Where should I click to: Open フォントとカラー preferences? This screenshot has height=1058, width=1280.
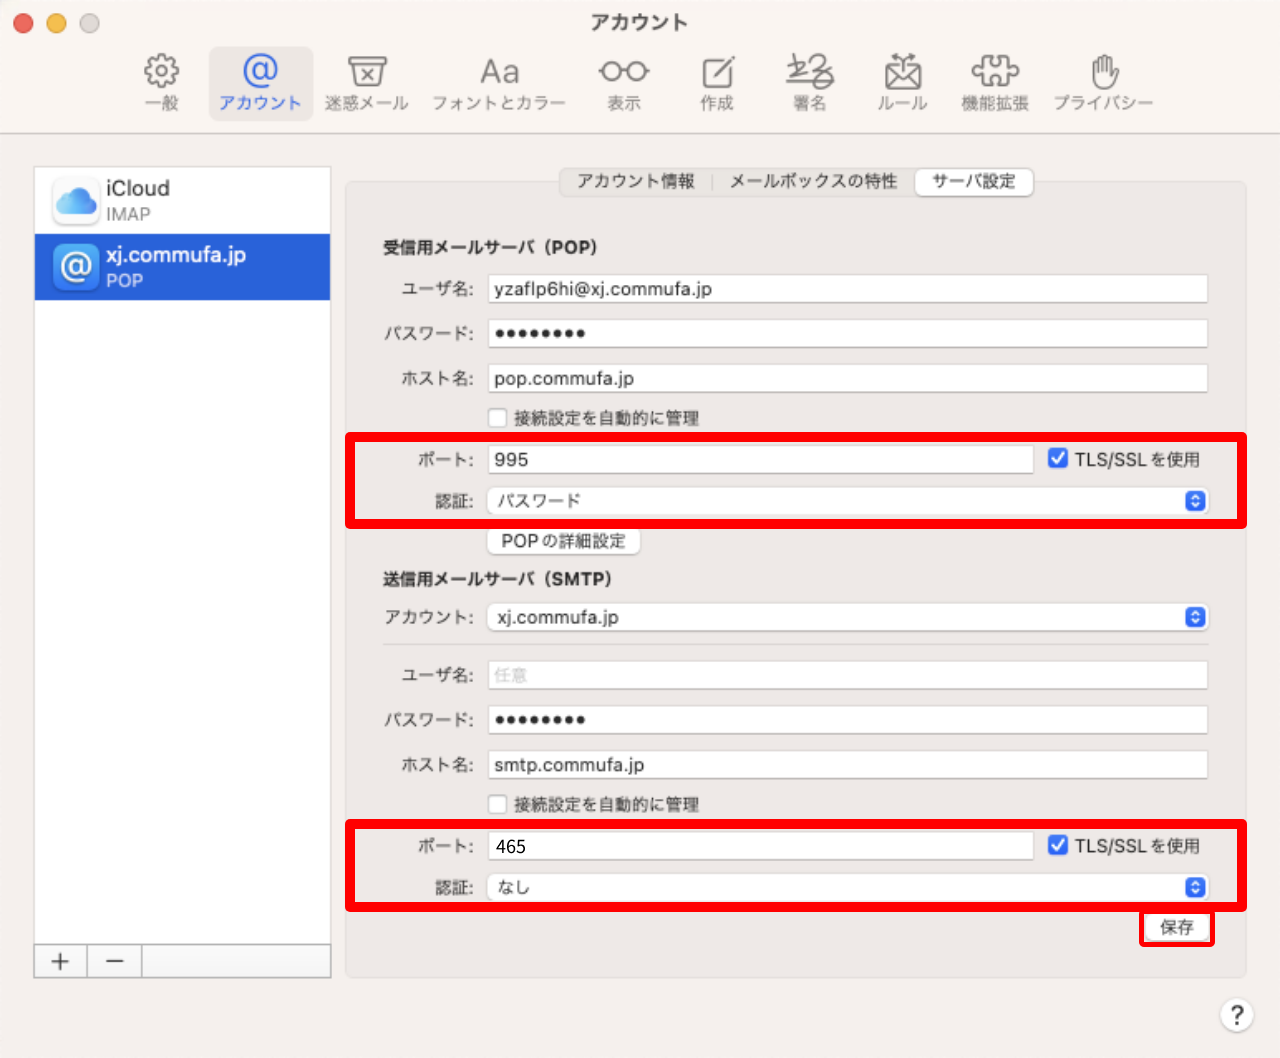[x=499, y=83]
